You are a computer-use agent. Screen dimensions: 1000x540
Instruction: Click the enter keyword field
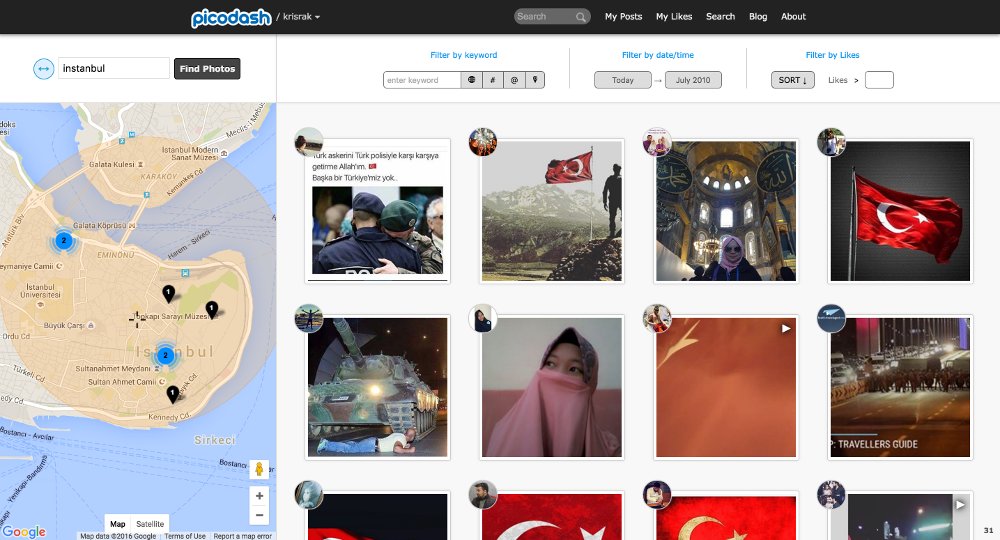coord(422,80)
